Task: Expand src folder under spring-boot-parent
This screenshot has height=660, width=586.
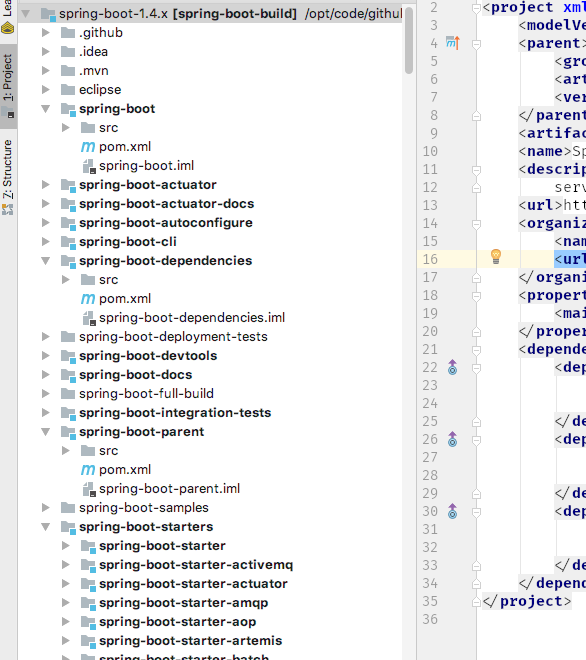Action: [66, 451]
